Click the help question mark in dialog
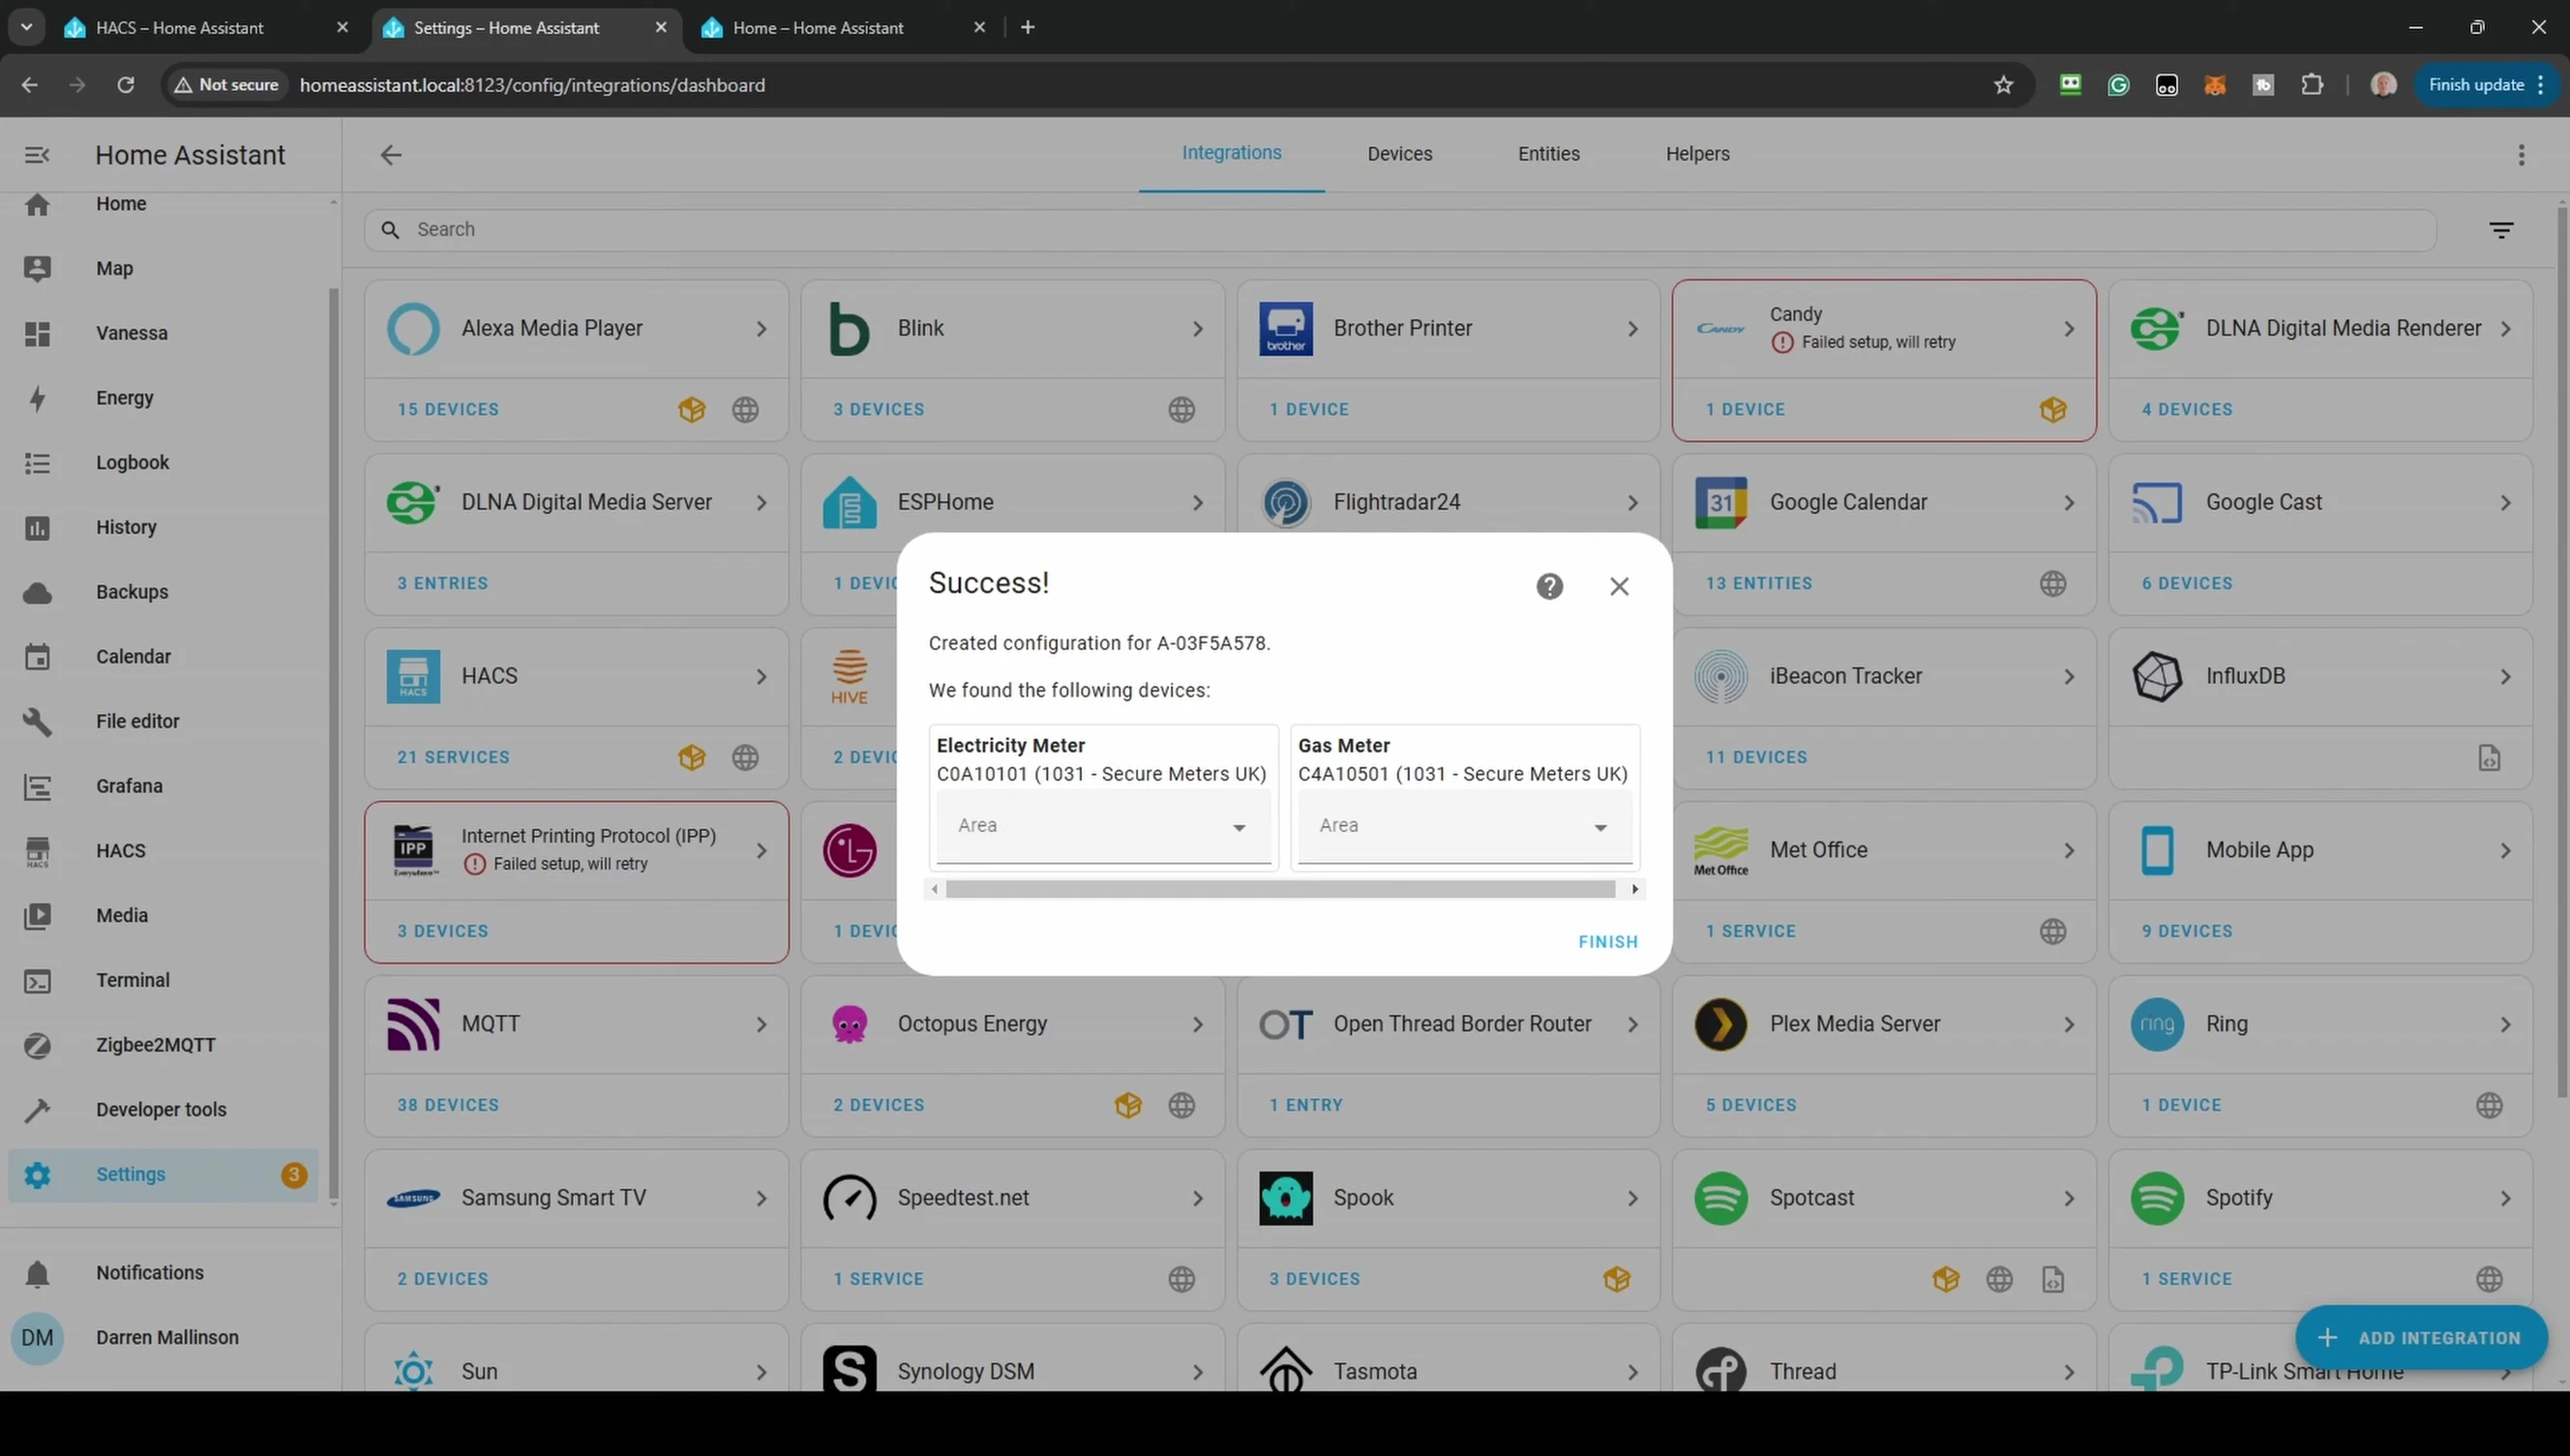The width and height of the screenshot is (2570, 1456). (x=1549, y=586)
